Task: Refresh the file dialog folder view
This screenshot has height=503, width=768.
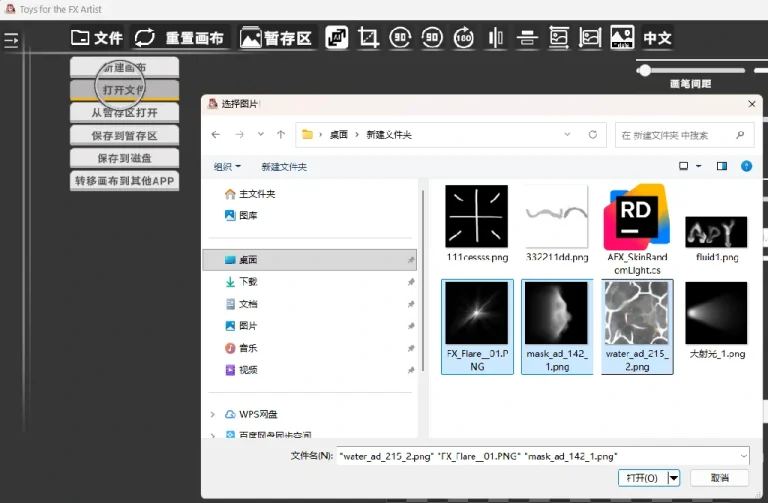Action: (593, 134)
